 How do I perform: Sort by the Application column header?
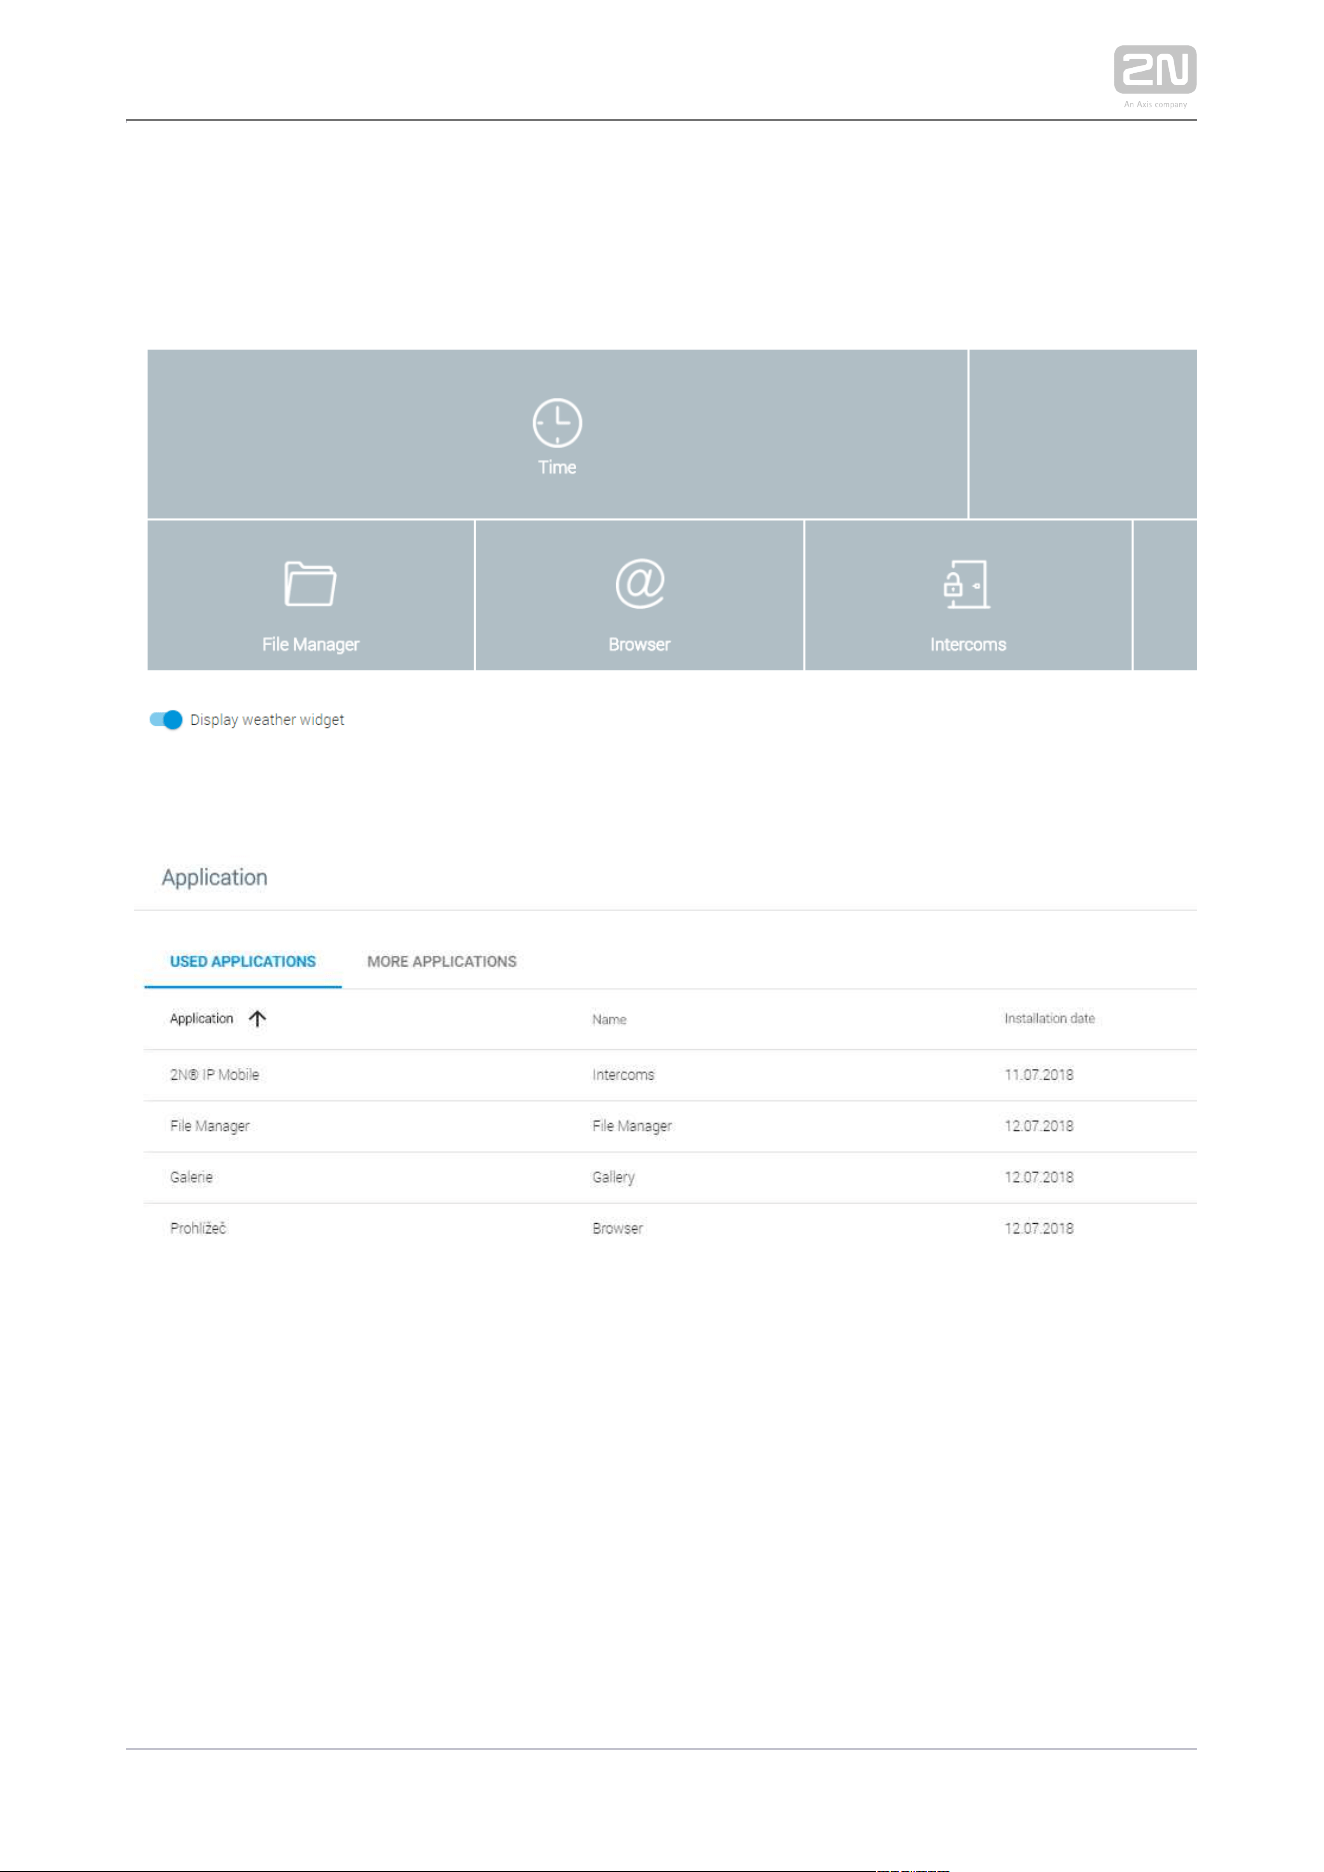coord(201,1019)
